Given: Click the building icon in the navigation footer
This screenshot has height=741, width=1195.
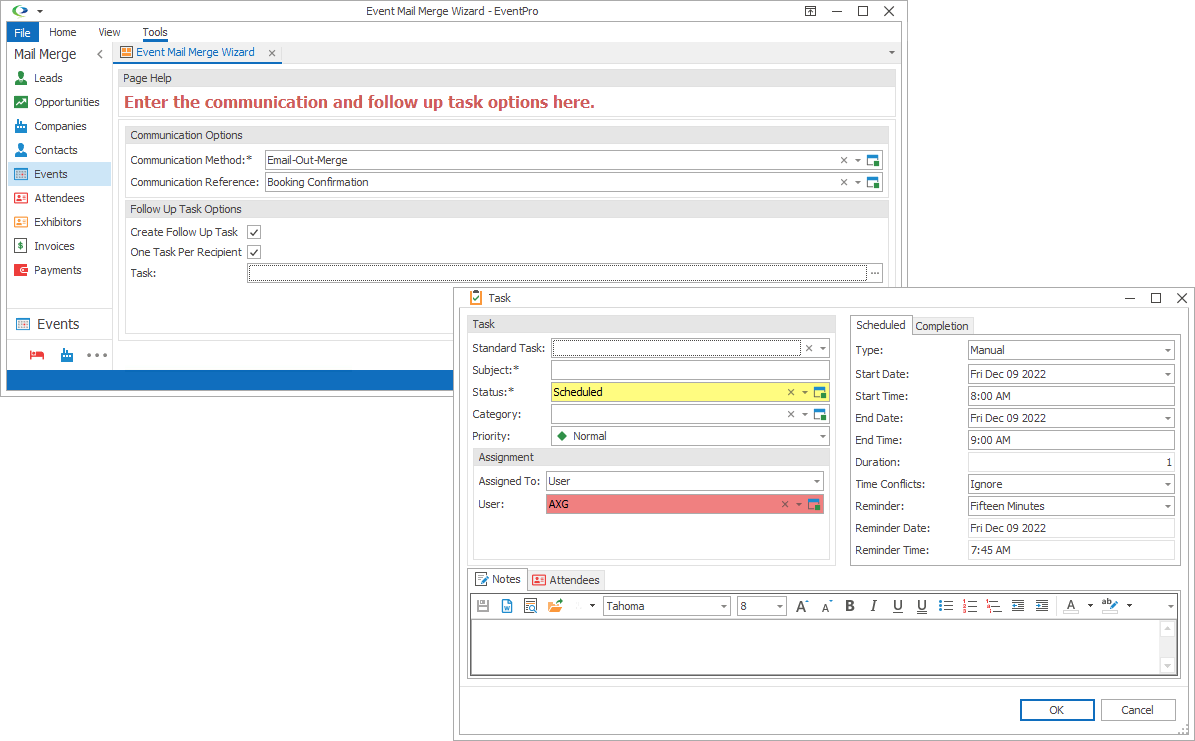Looking at the screenshot, I should (x=67, y=355).
